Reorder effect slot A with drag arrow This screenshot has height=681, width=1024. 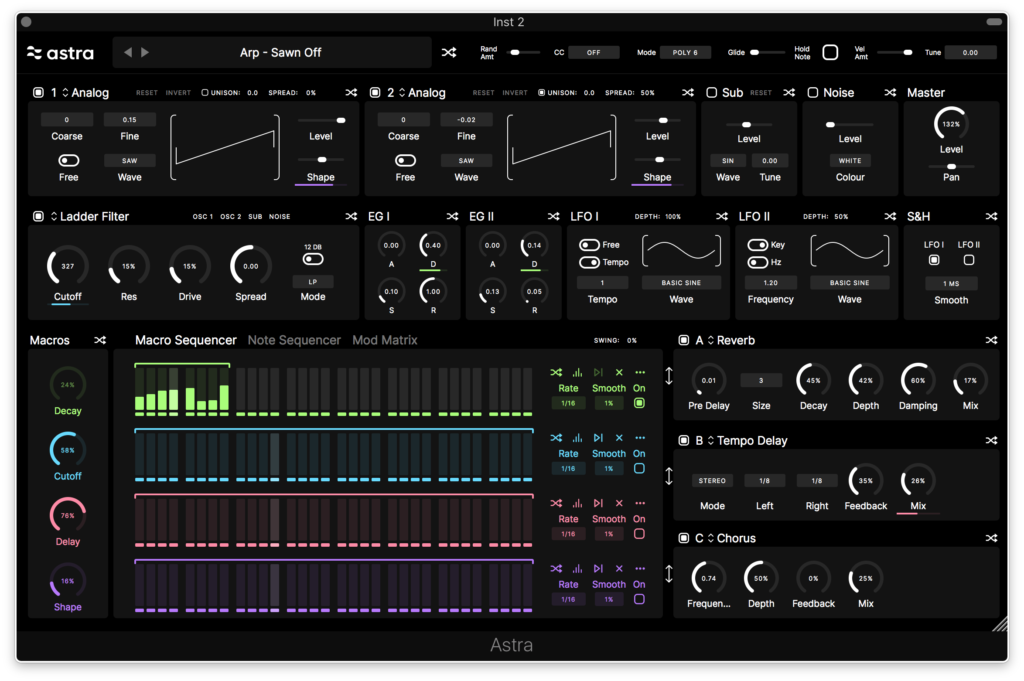[669, 376]
